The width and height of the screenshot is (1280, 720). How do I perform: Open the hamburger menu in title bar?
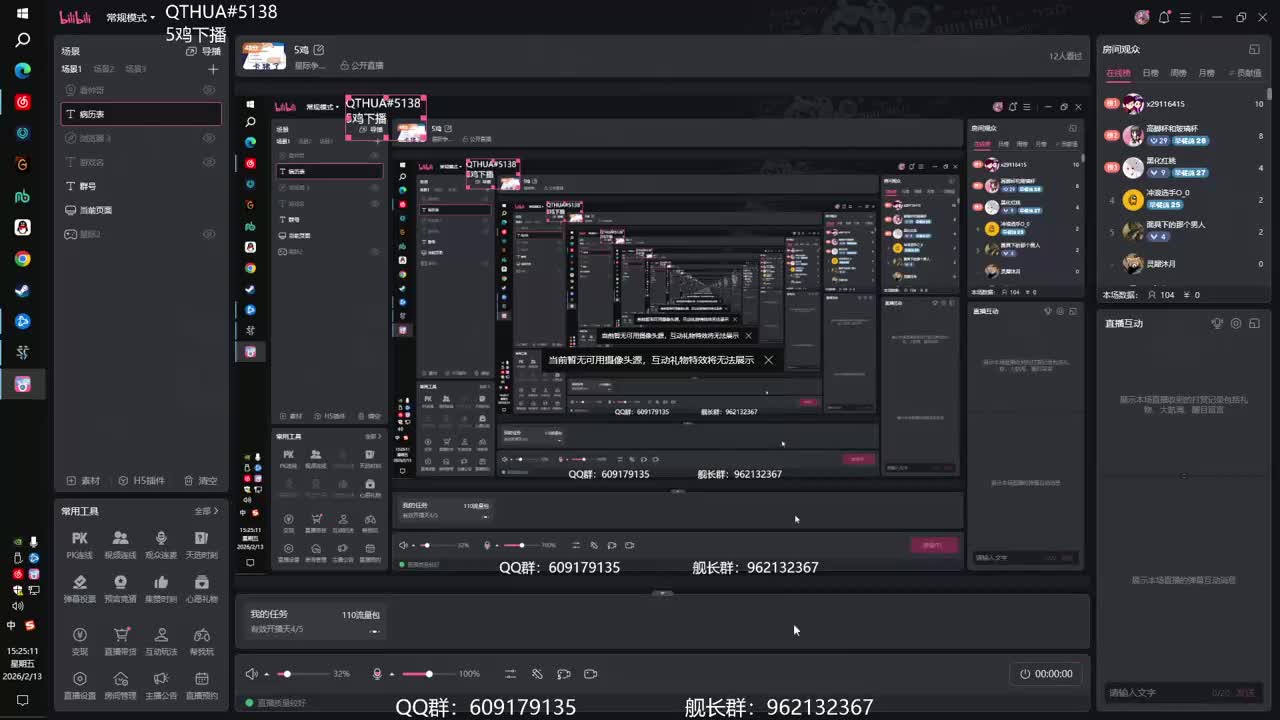click(x=1186, y=17)
